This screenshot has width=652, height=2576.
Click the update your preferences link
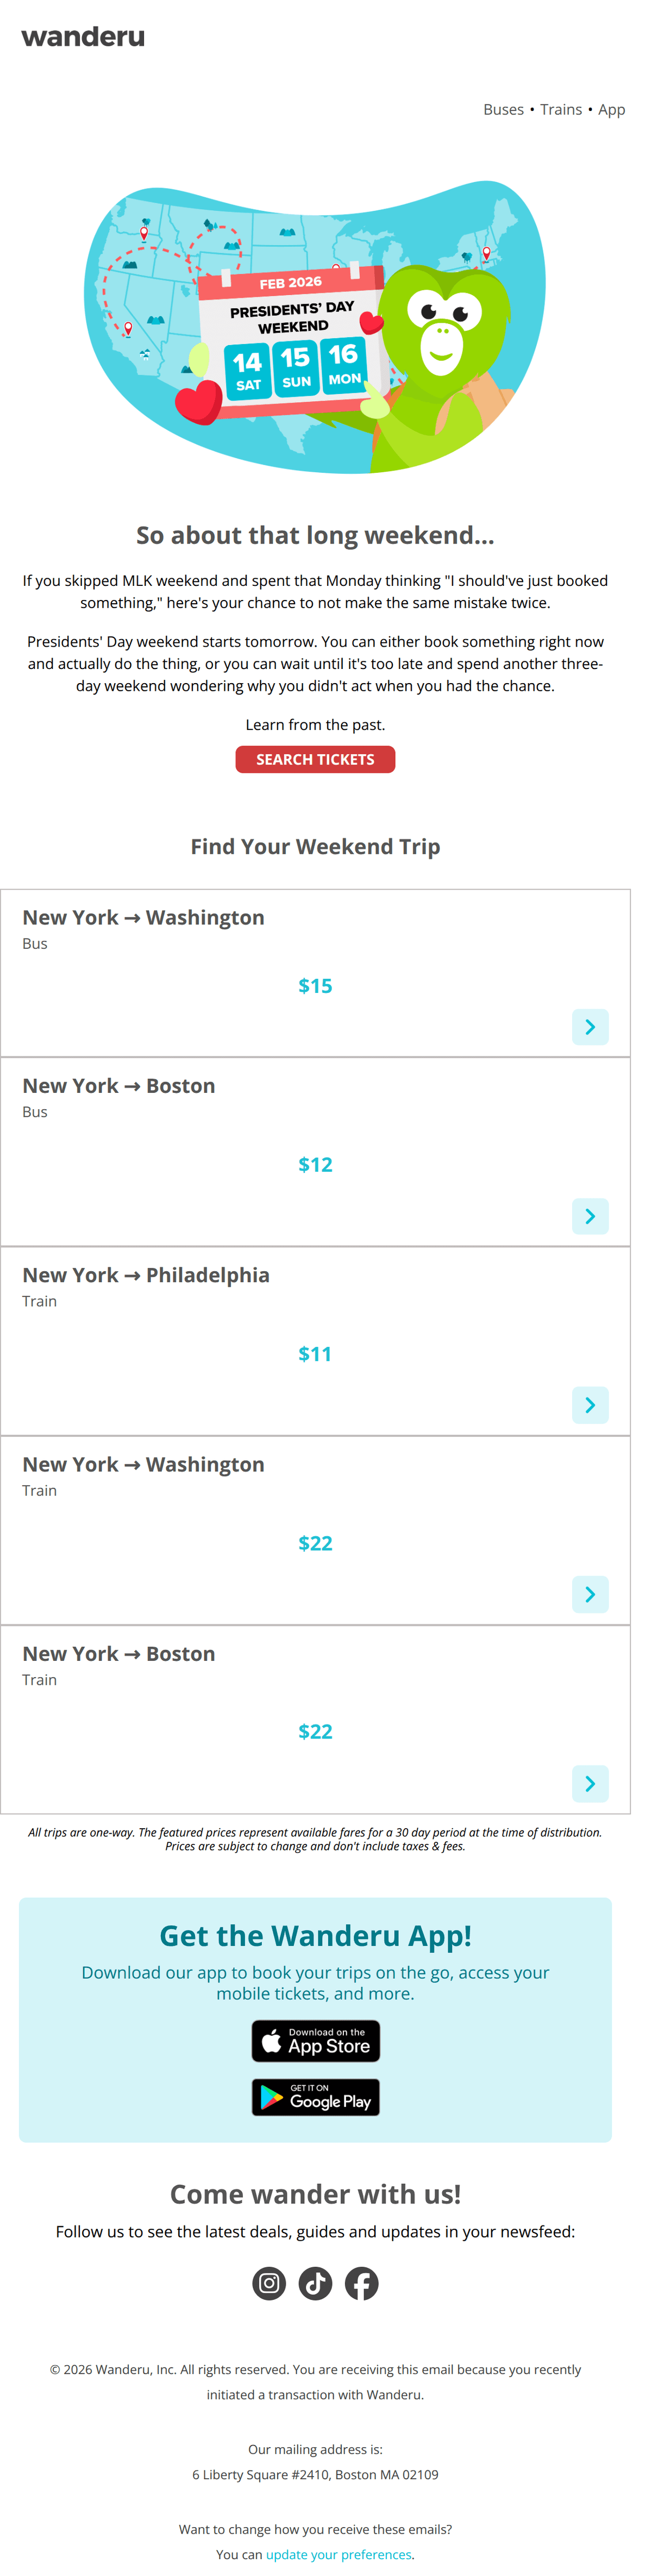[x=338, y=2554]
